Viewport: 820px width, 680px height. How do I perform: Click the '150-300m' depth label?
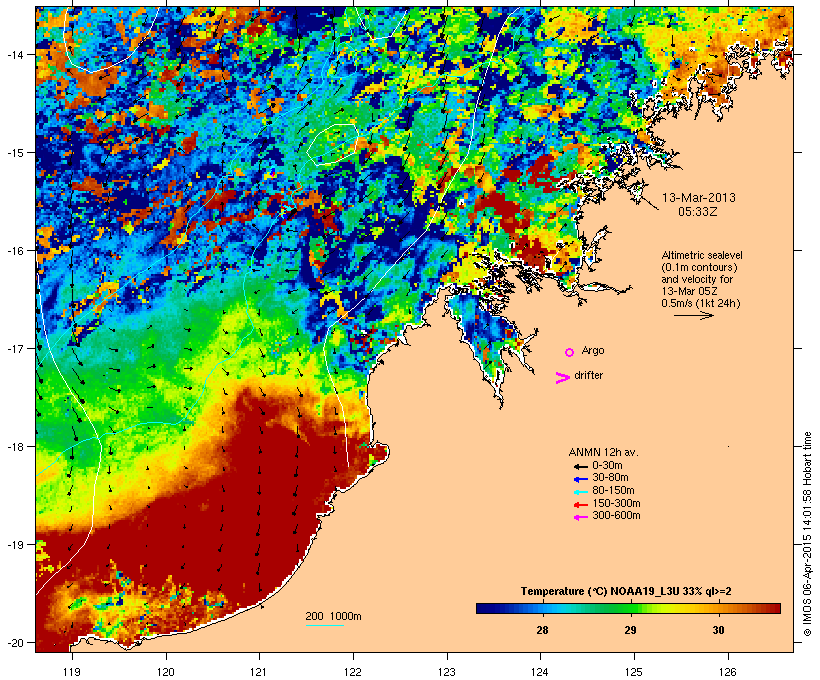(616, 504)
